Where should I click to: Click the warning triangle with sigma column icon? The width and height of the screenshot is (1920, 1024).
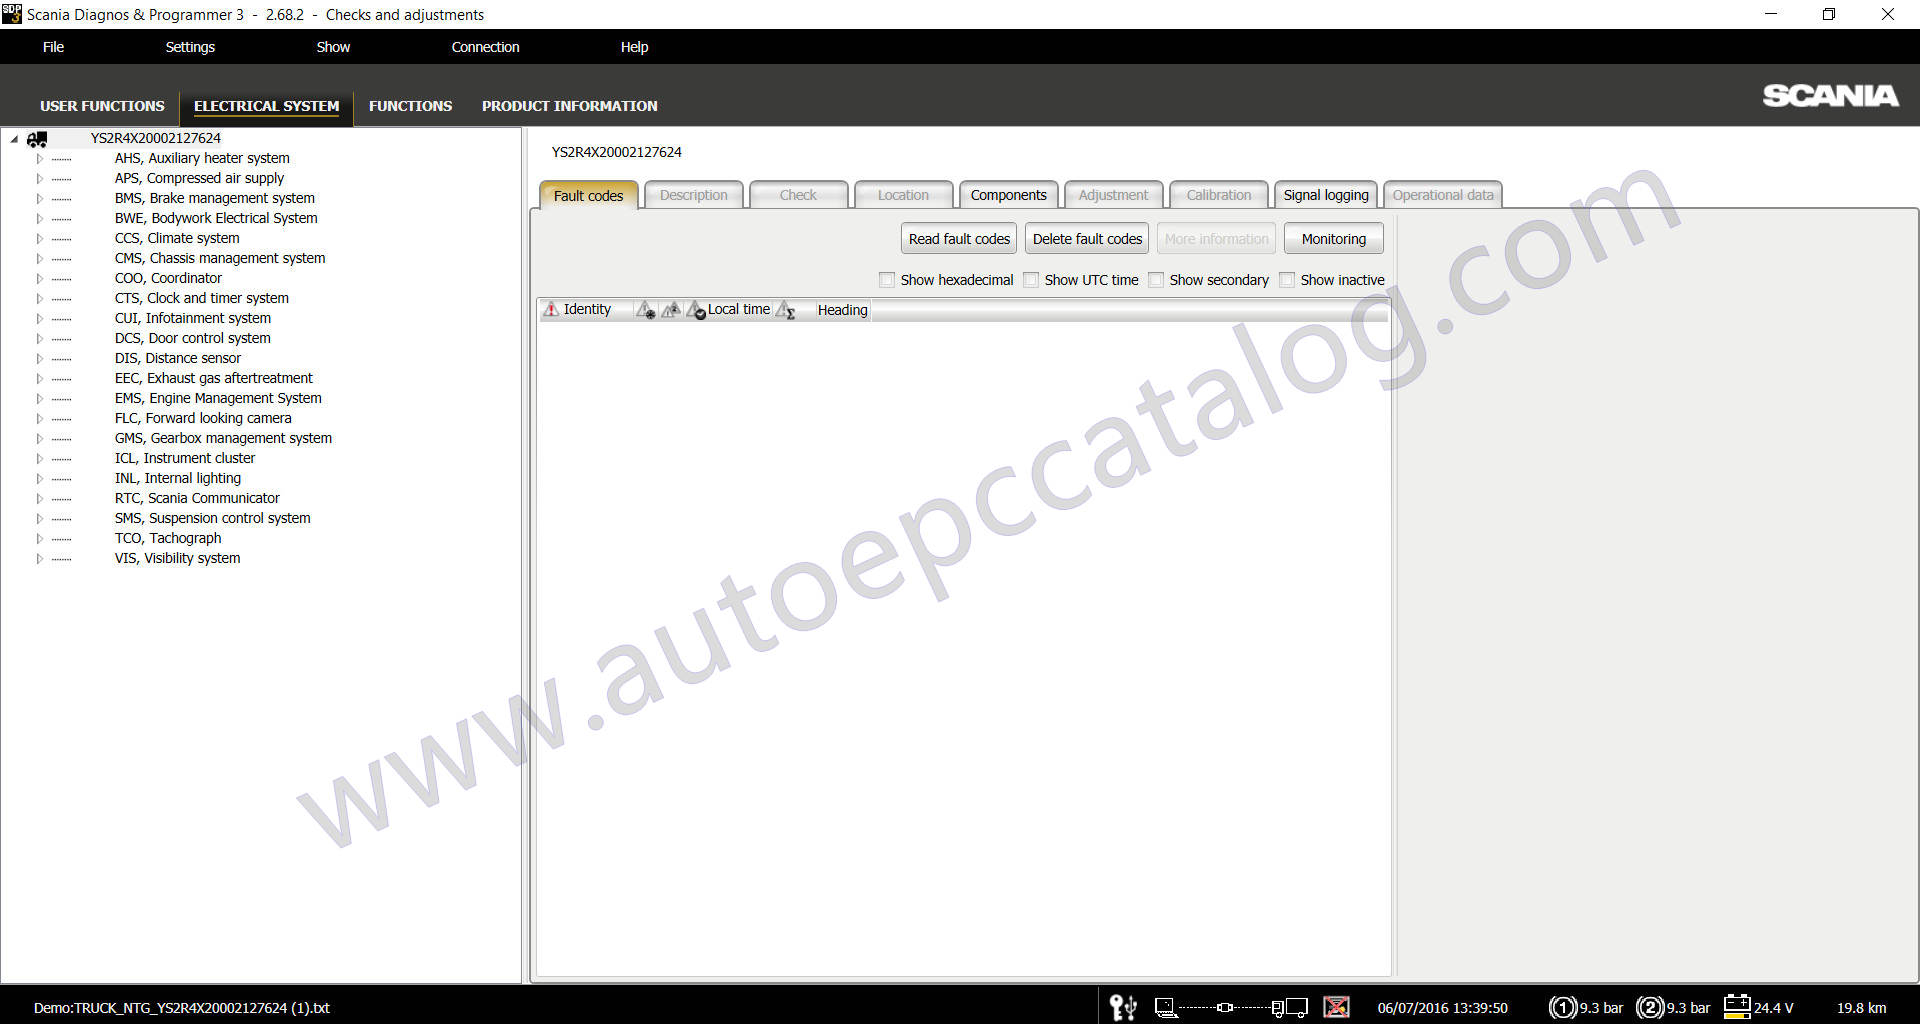(786, 310)
